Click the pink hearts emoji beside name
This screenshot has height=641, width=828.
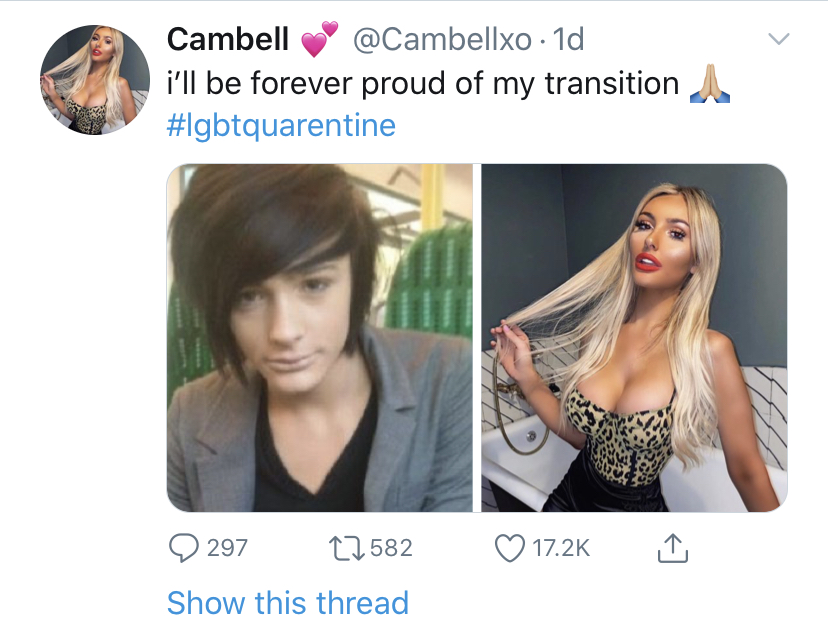point(319,39)
